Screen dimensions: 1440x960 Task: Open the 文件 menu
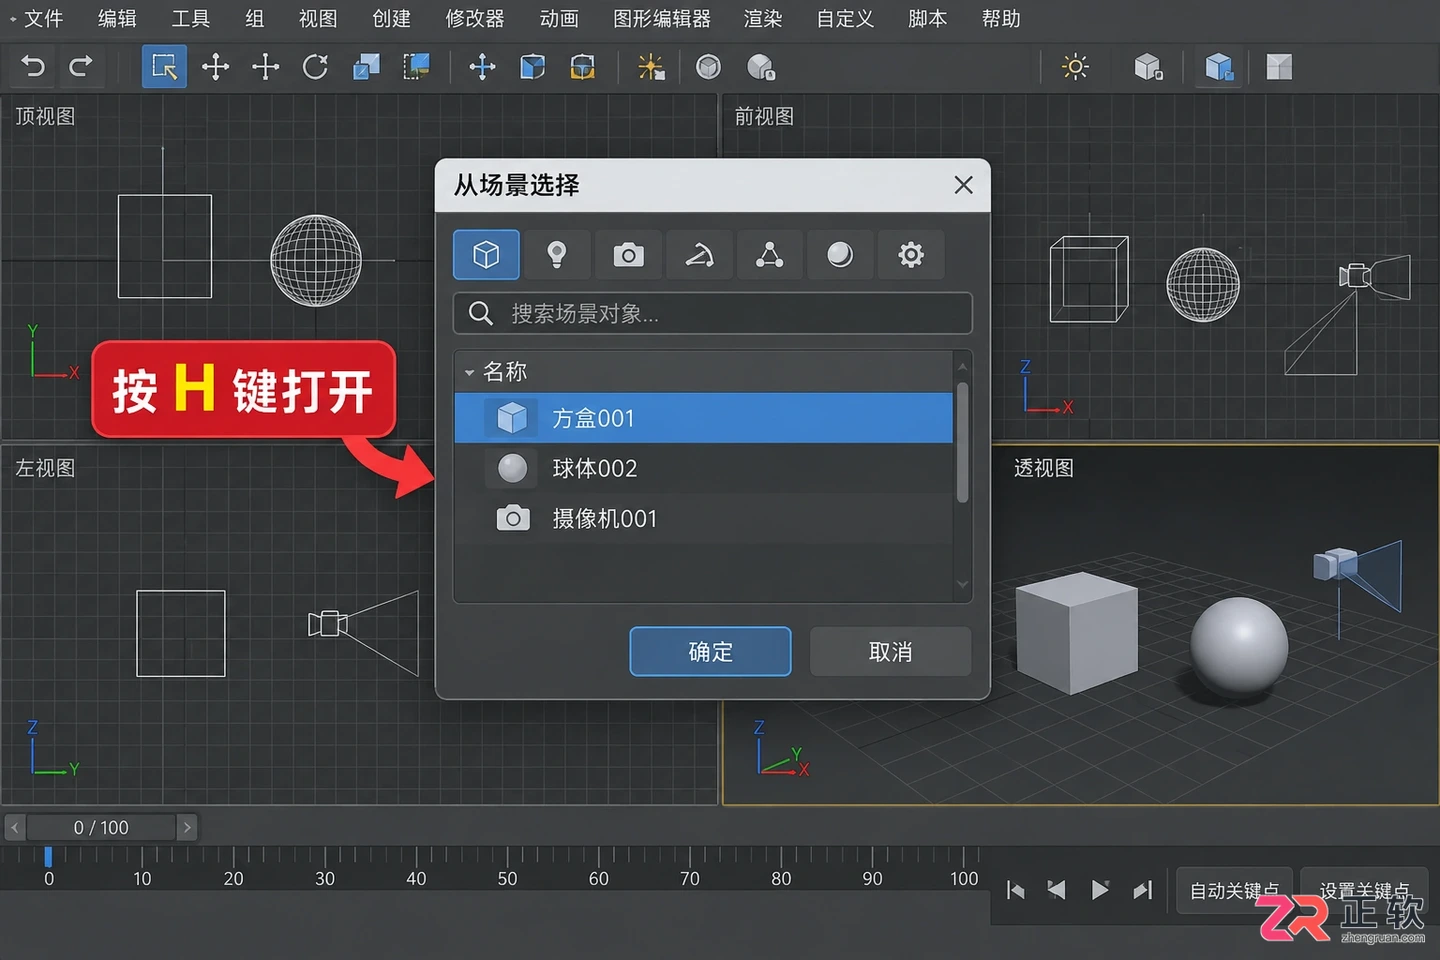click(43, 19)
